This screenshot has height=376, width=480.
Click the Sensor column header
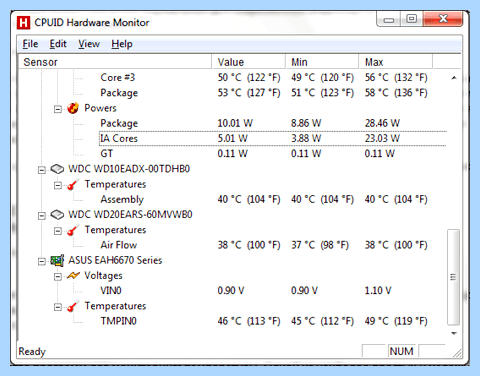pyautogui.click(x=115, y=62)
